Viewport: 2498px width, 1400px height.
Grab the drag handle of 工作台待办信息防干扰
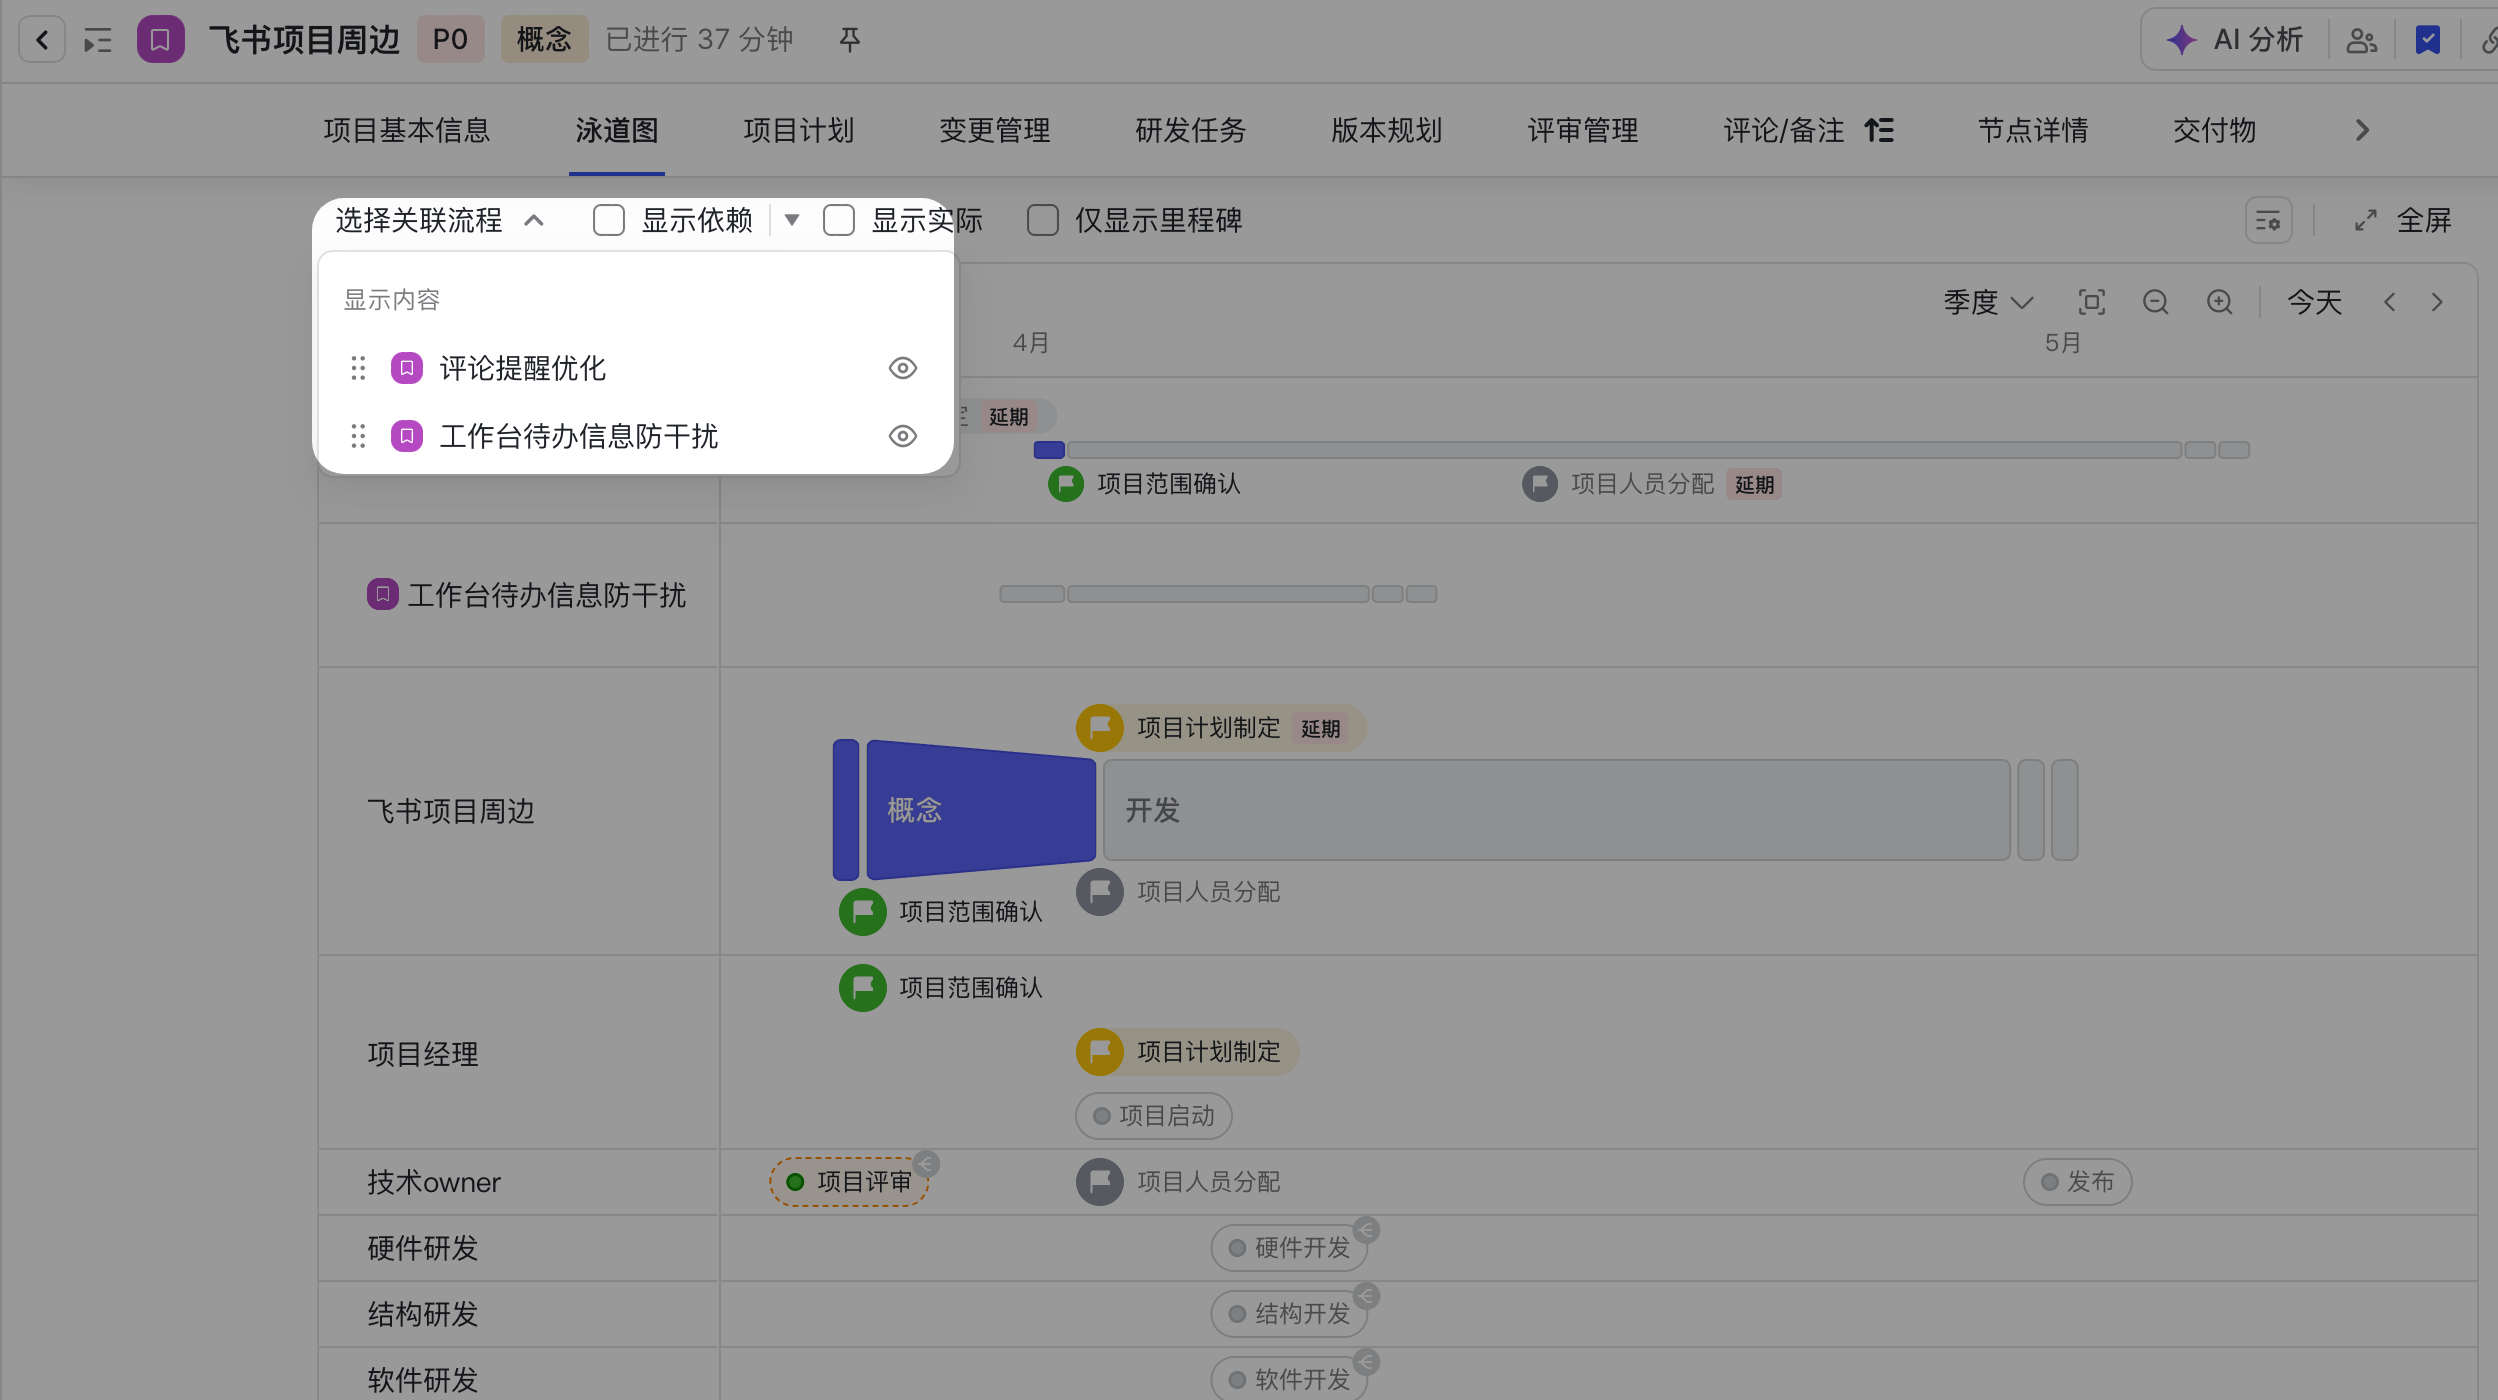pos(358,436)
